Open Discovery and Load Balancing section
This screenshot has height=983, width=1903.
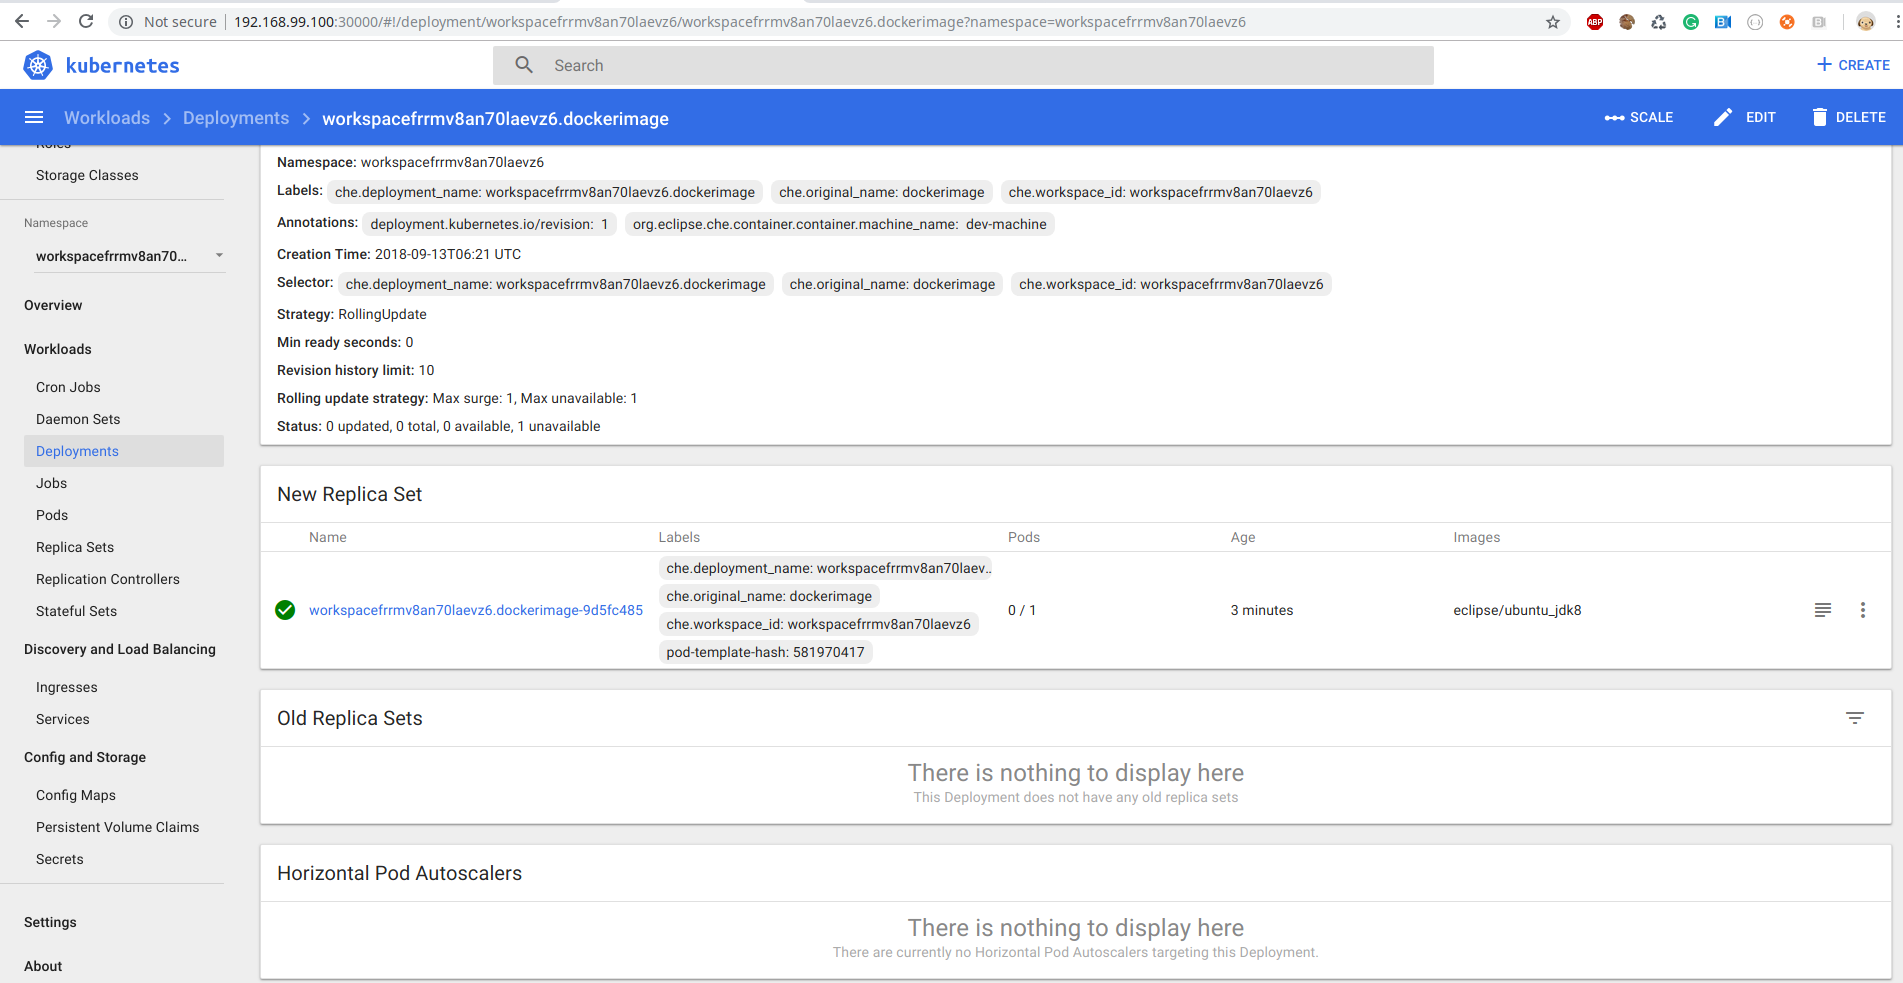[x=120, y=649]
